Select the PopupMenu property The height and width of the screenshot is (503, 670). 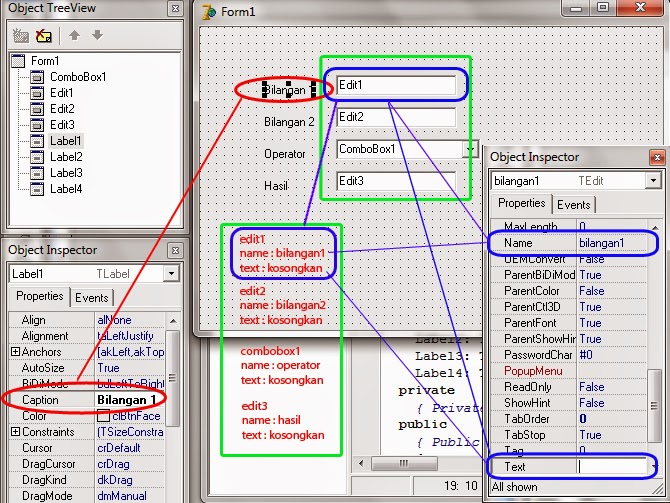click(x=533, y=371)
